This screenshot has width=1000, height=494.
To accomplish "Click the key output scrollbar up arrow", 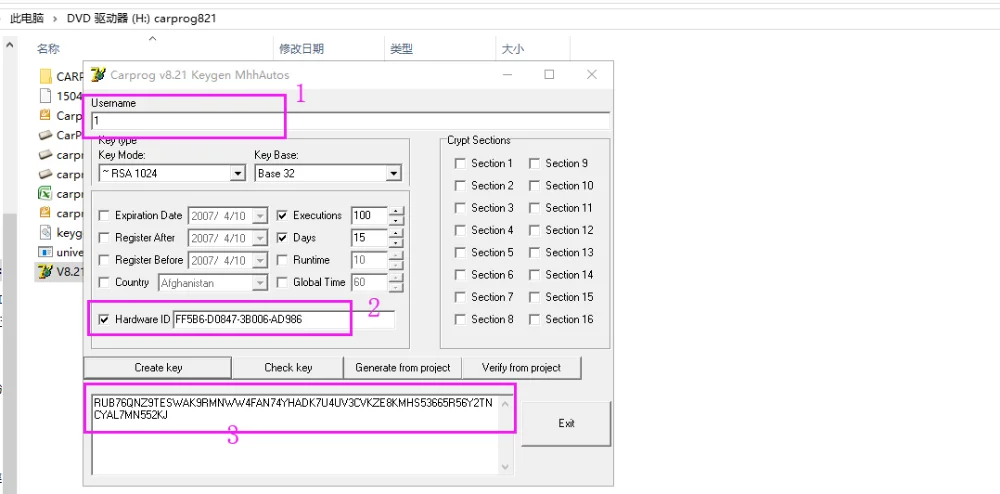I will coord(506,402).
